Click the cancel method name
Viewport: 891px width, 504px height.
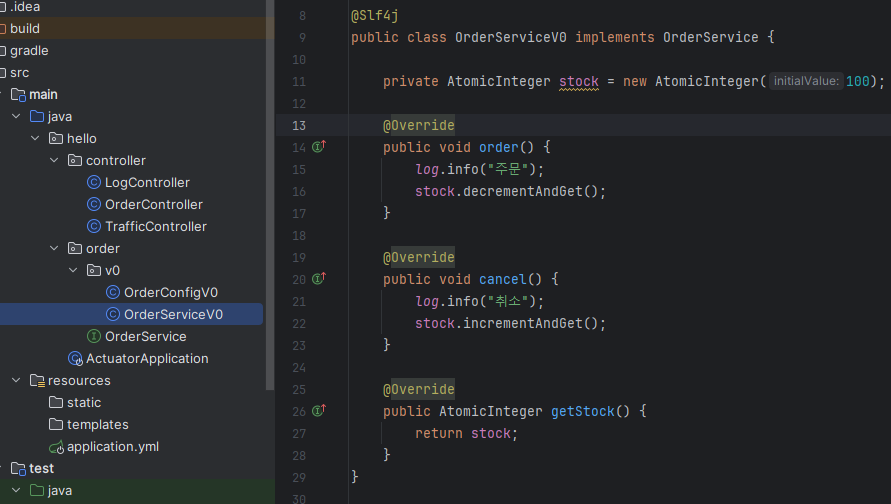point(502,280)
